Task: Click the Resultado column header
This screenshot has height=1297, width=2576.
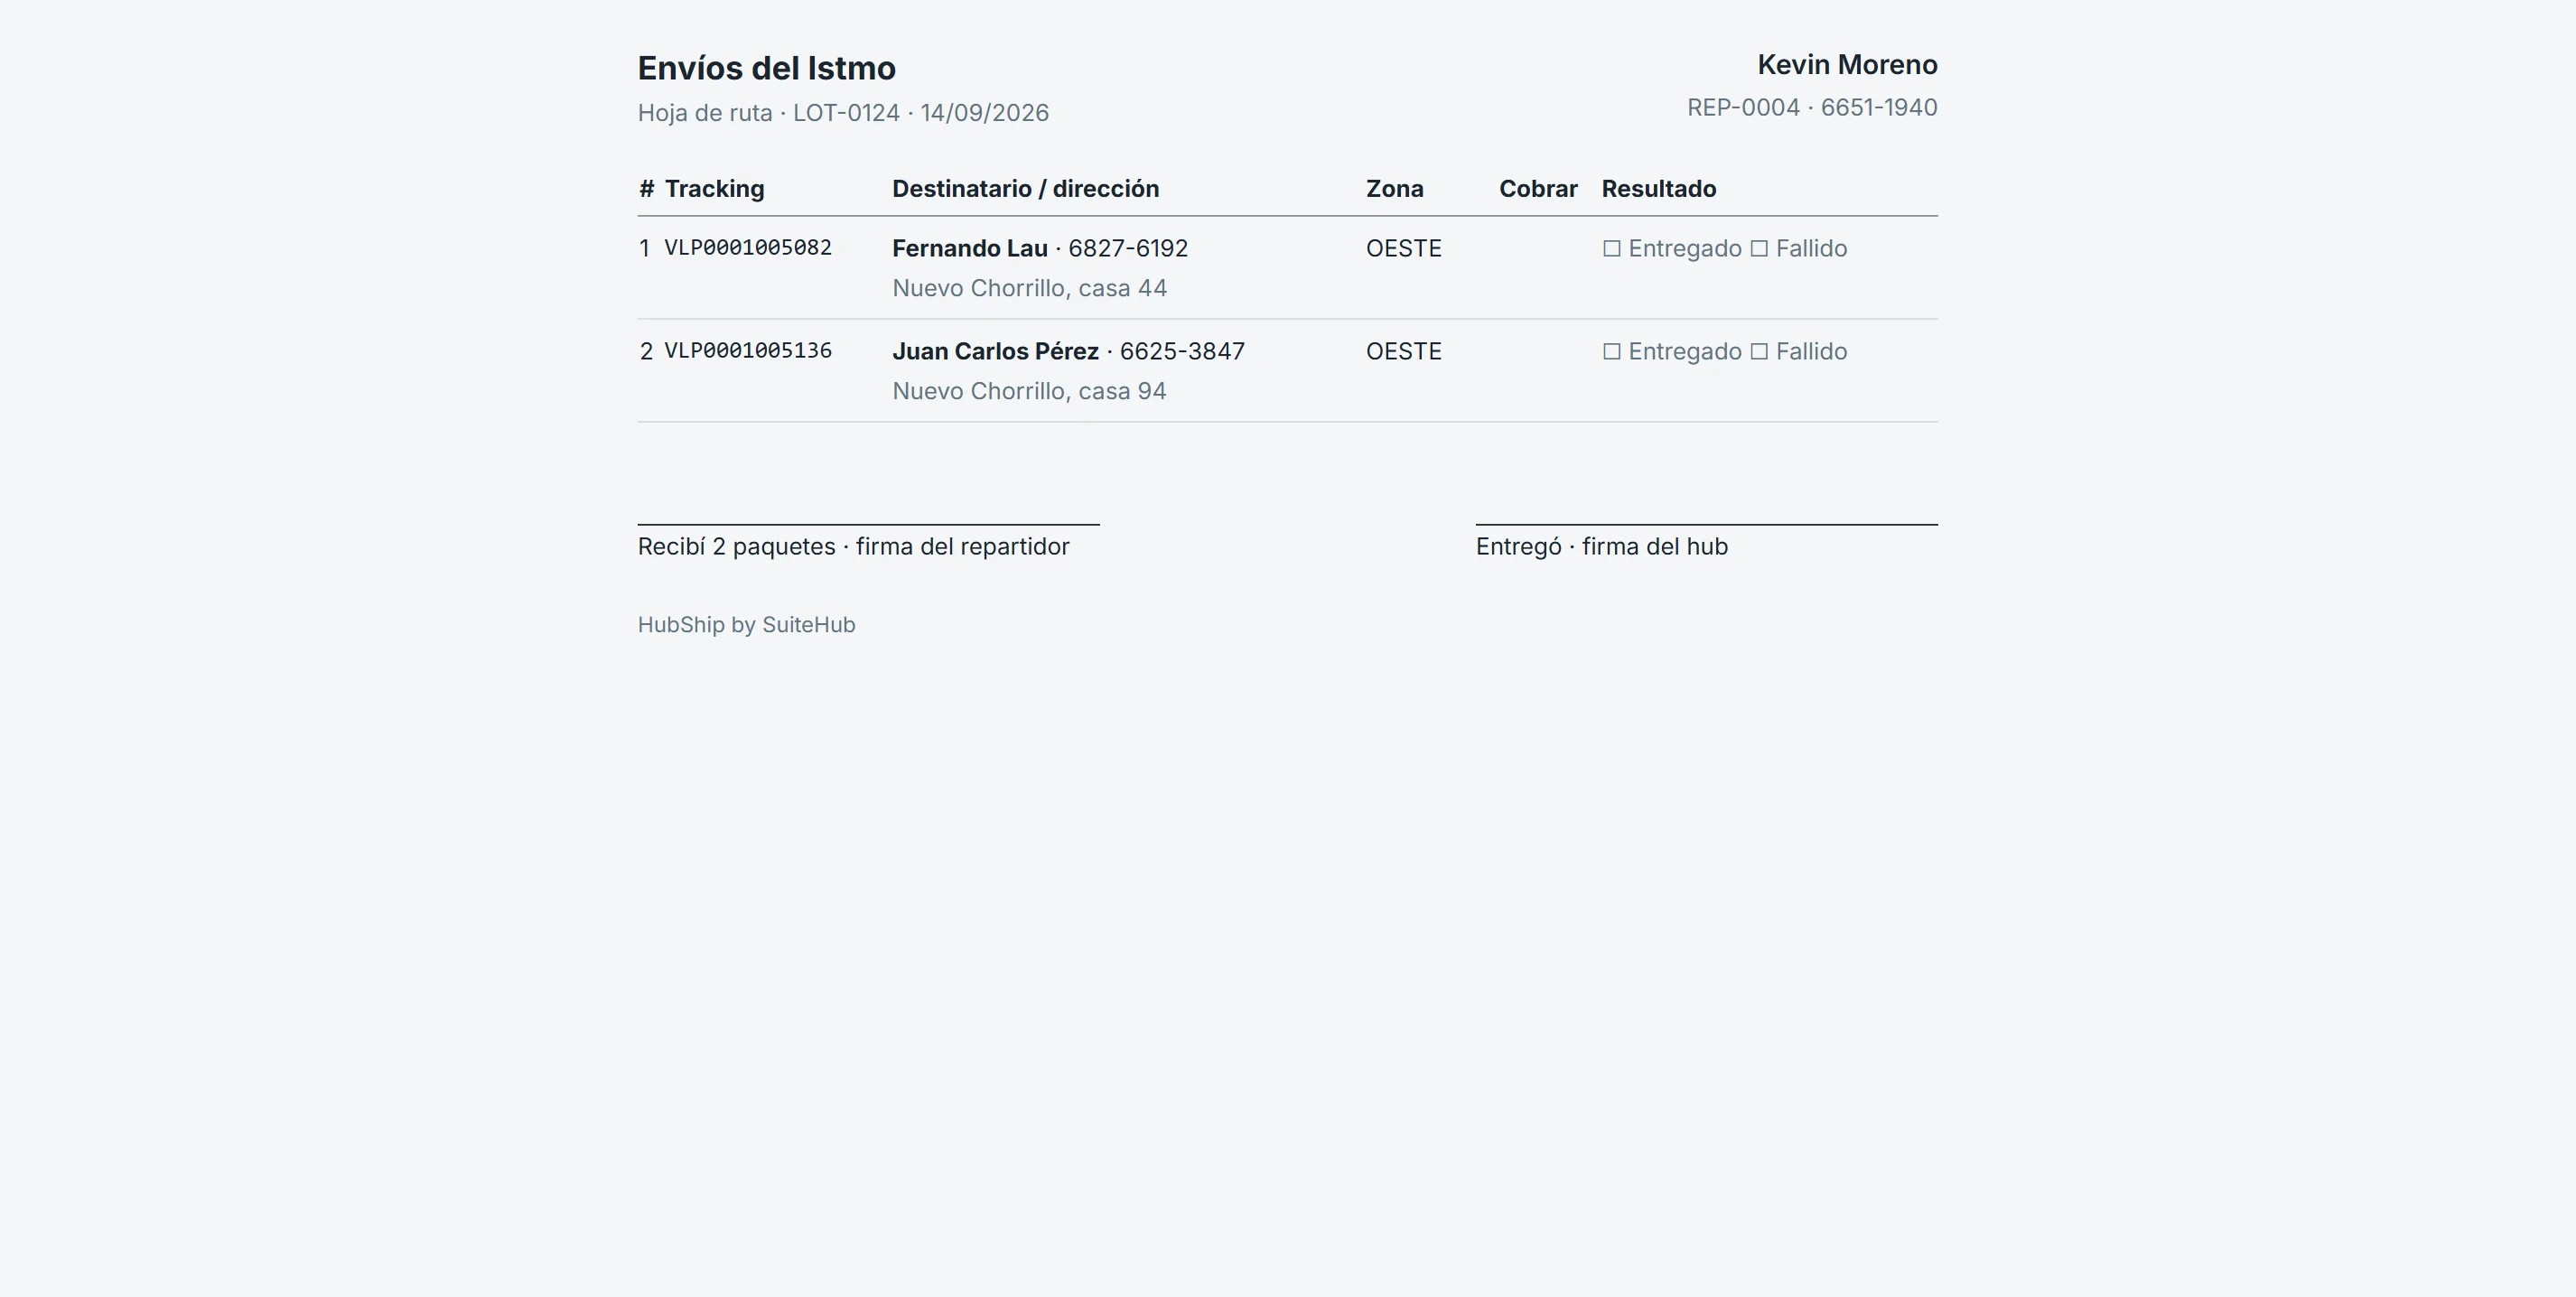Action: 1659,189
